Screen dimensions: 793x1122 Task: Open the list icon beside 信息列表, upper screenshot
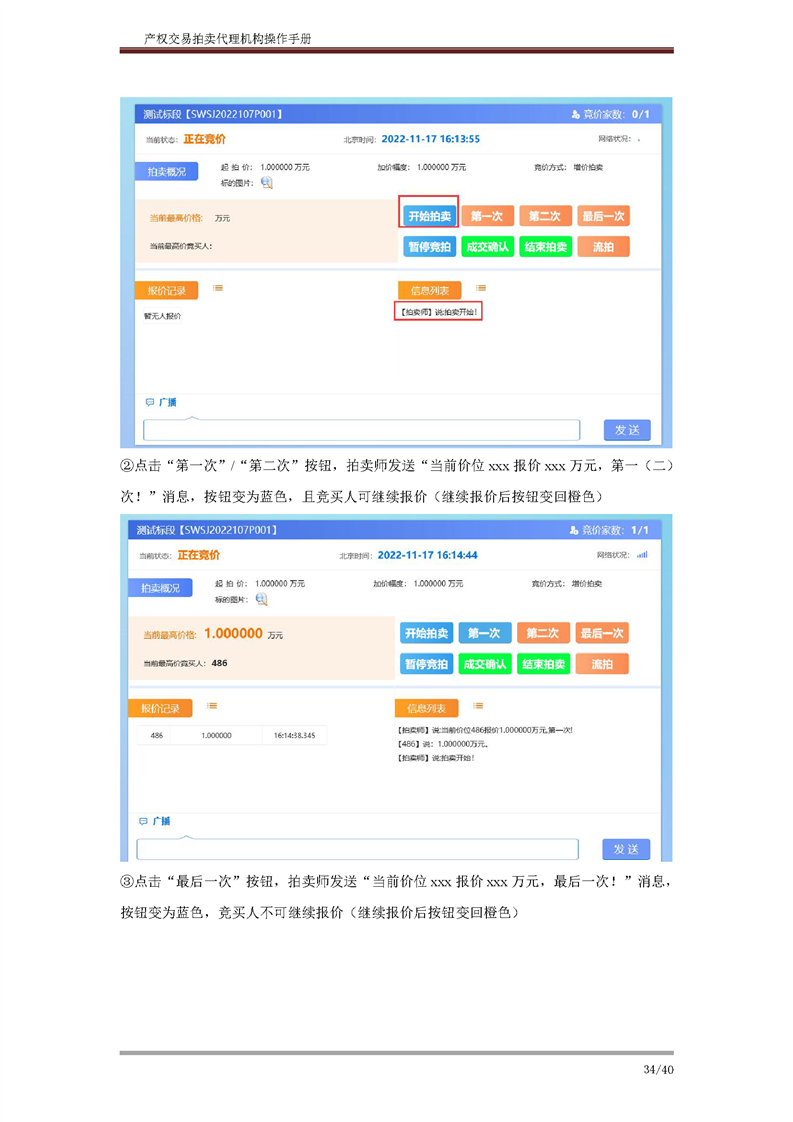[x=480, y=289]
